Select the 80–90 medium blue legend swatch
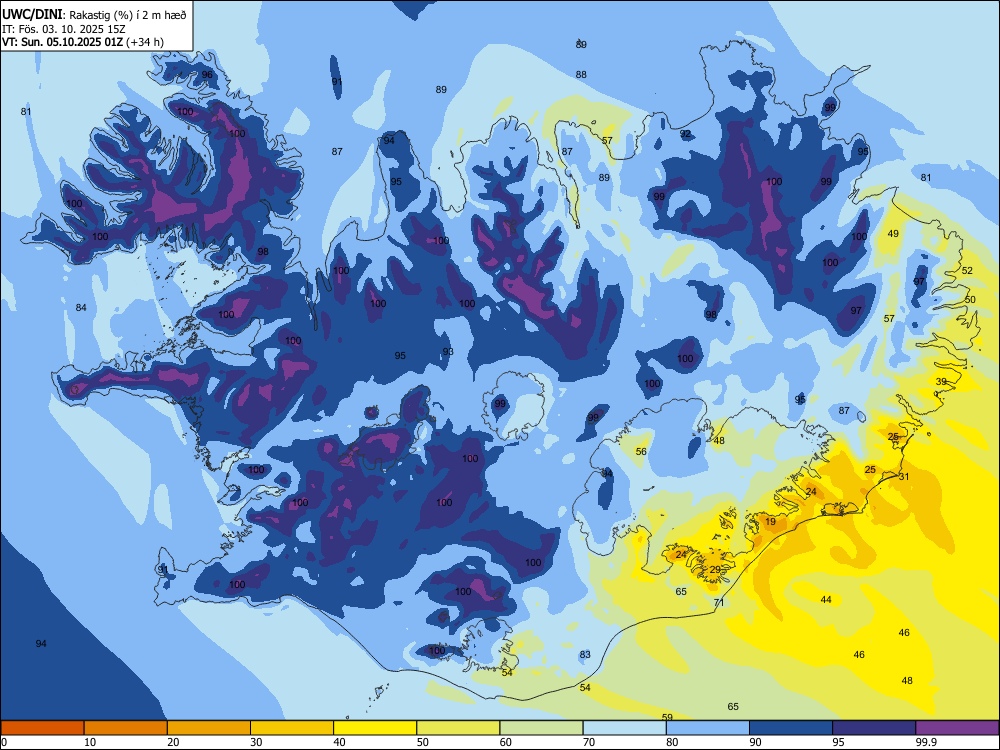 pyautogui.click(x=708, y=728)
